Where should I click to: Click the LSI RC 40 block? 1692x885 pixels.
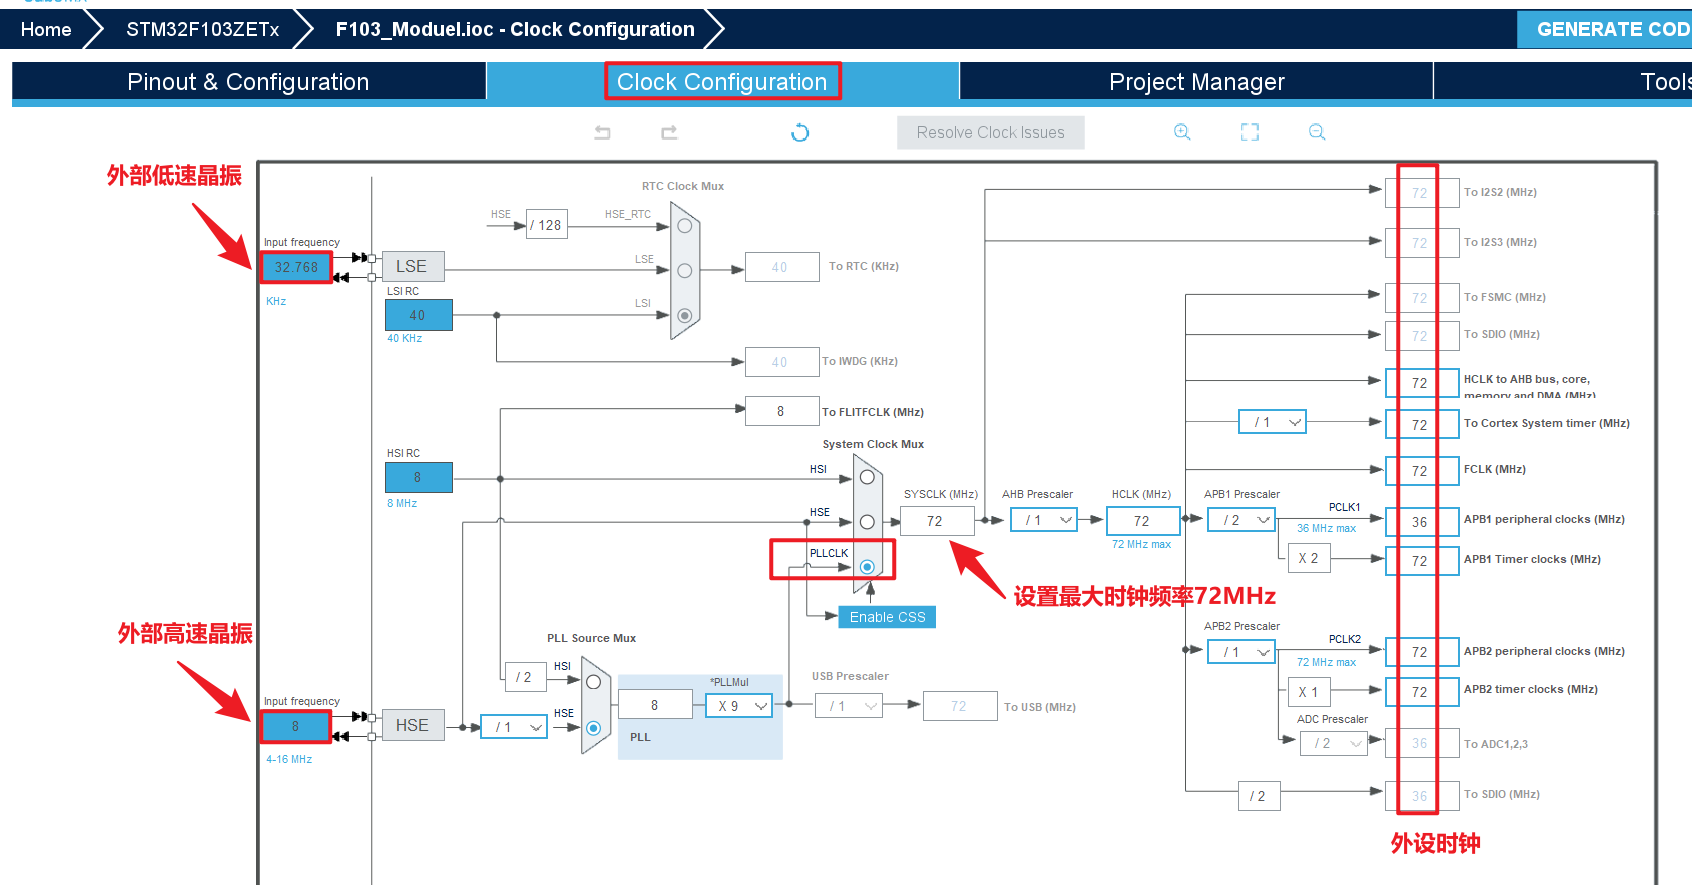click(418, 315)
